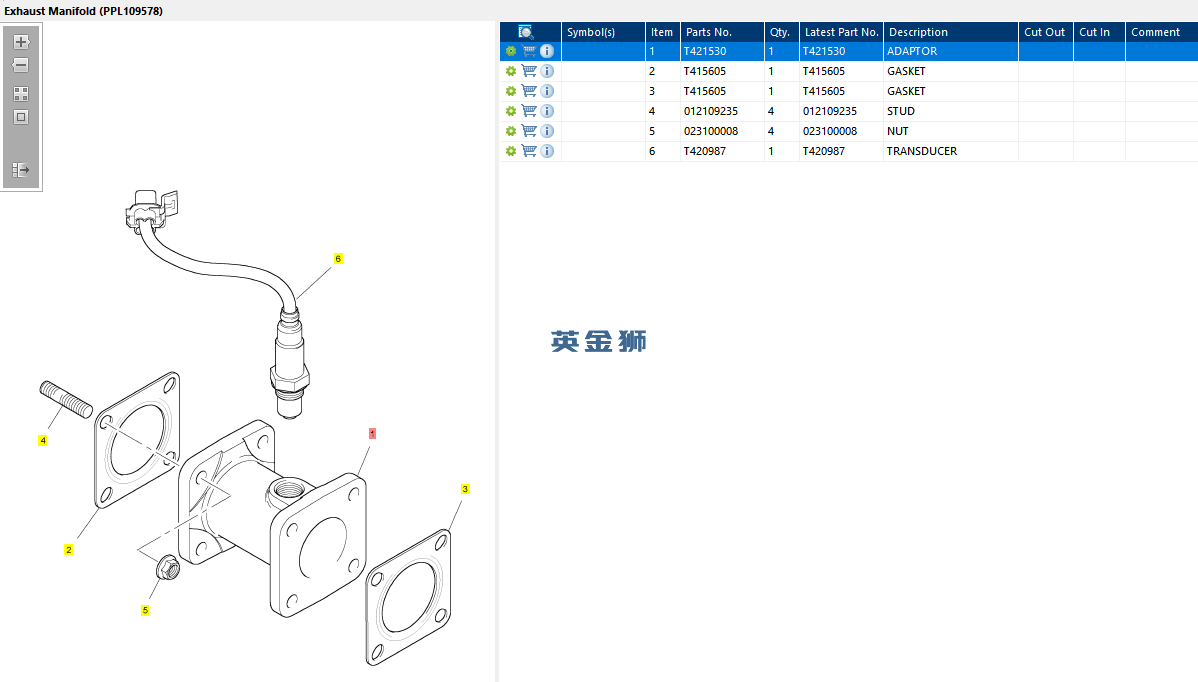Show info for item 2 GASKET
The height and width of the screenshot is (682, 1198).
pos(547,71)
